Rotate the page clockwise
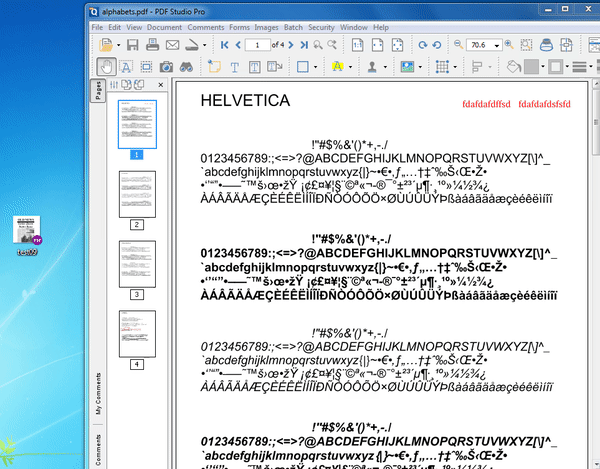600x469 pixels. click(x=422, y=45)
